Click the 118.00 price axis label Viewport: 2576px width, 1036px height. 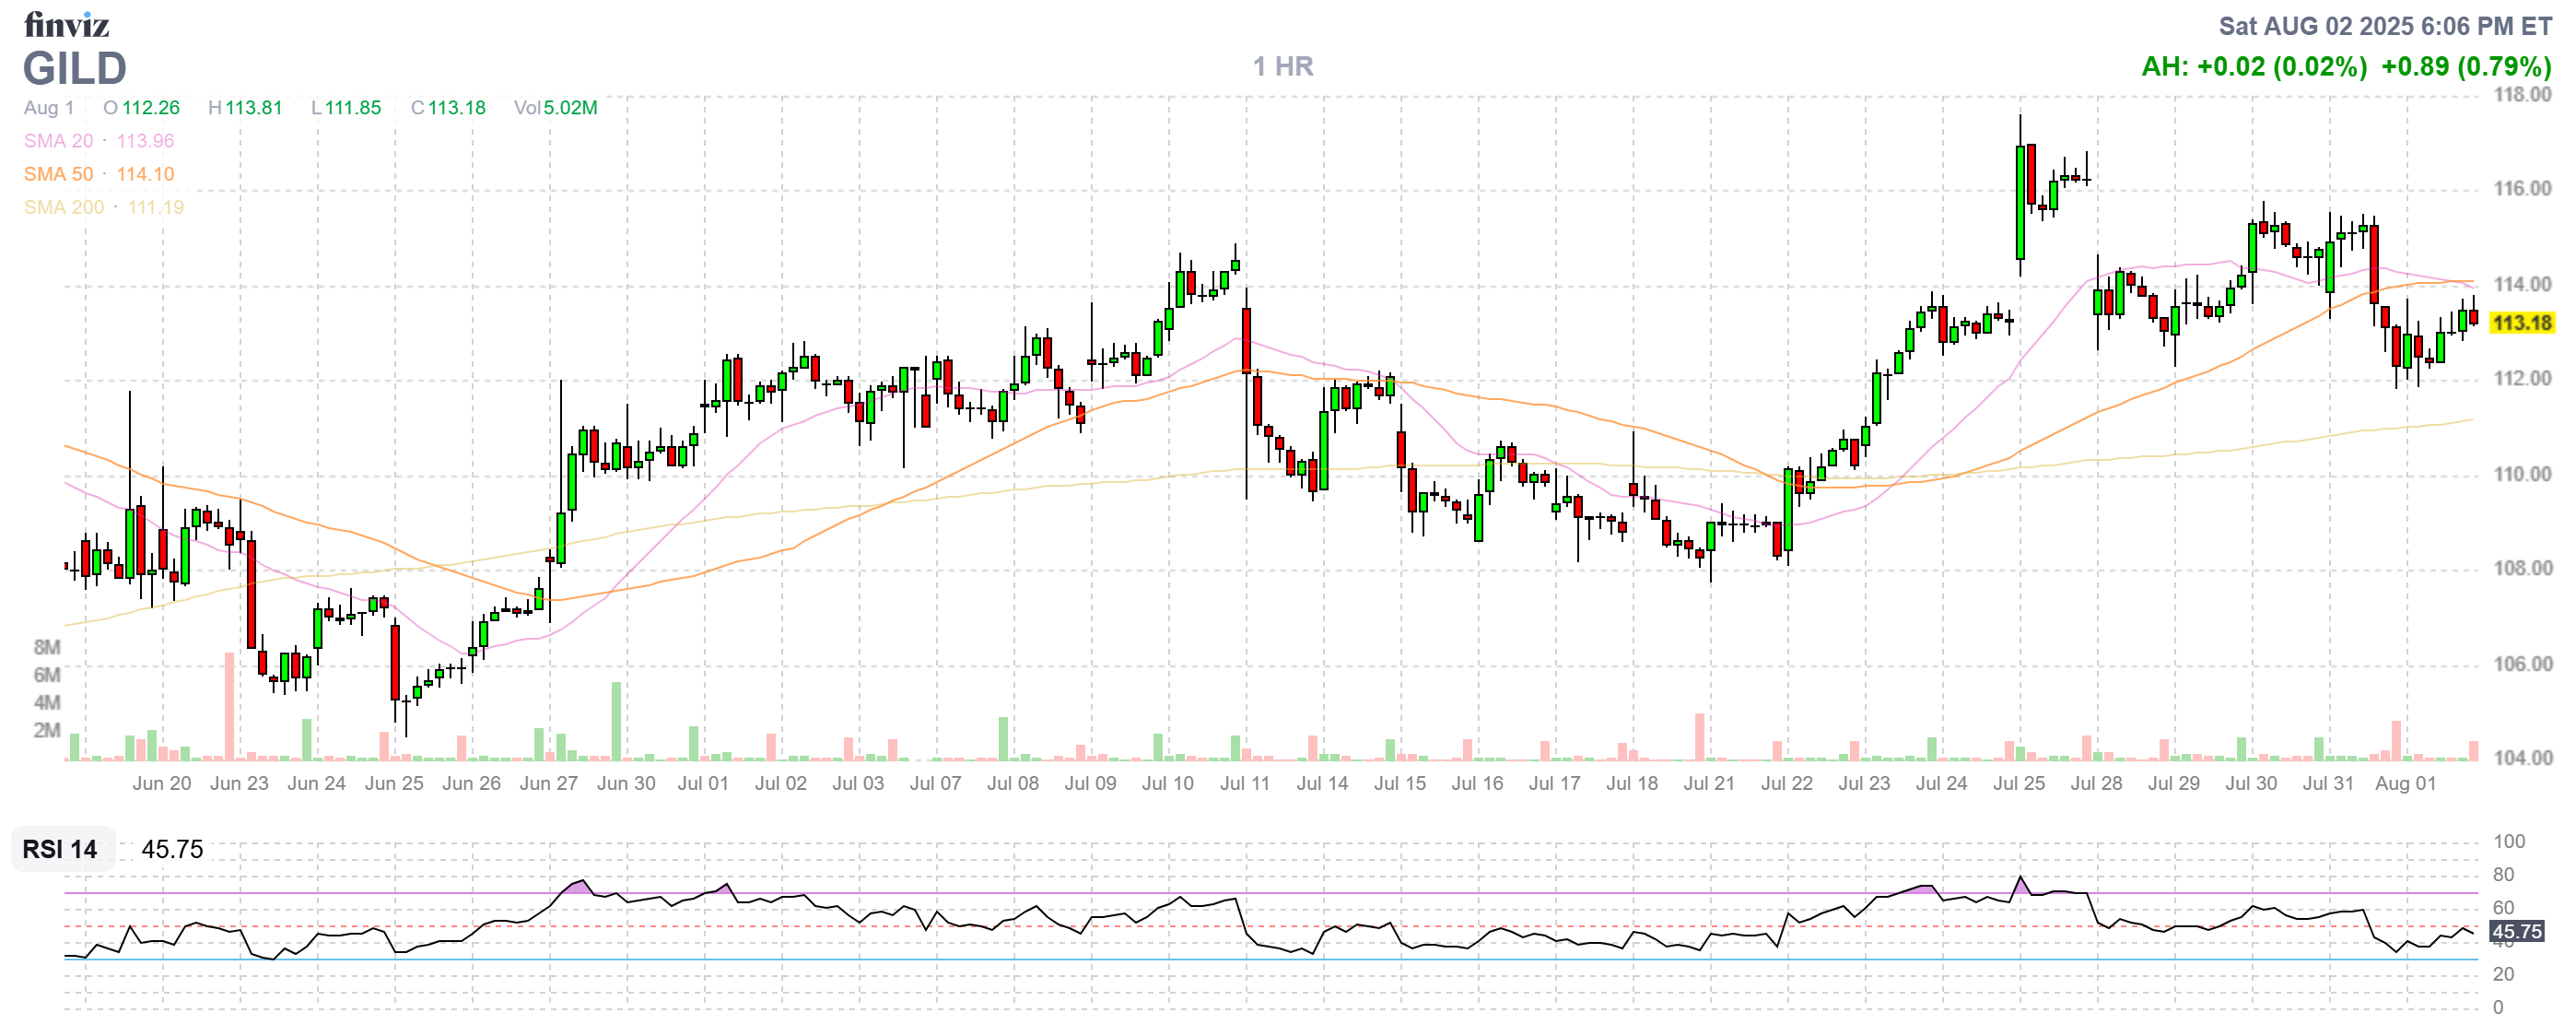(x=2521, y=95)
